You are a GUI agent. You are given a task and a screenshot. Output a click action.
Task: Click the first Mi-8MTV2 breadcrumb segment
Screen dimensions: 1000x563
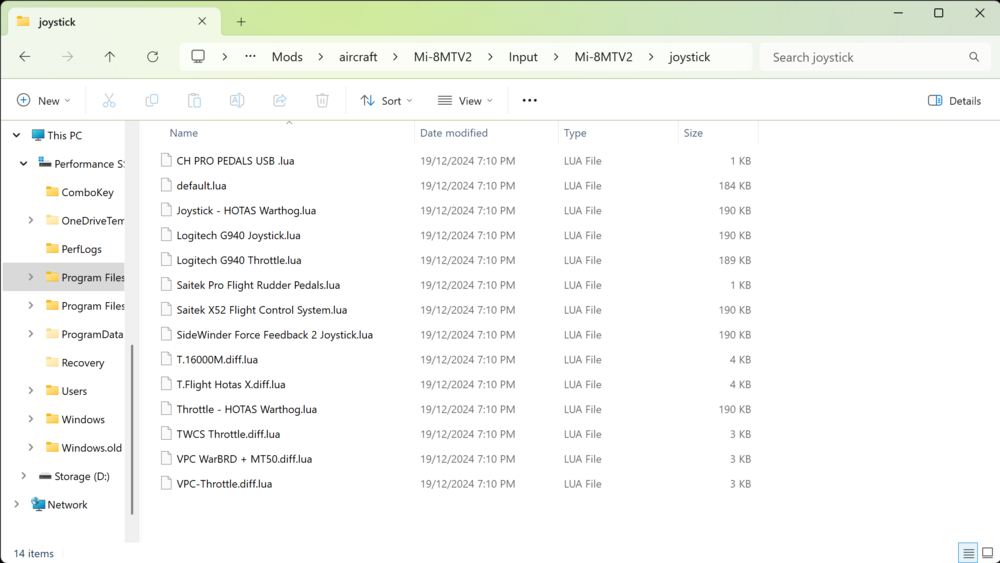tap(443, 57)
